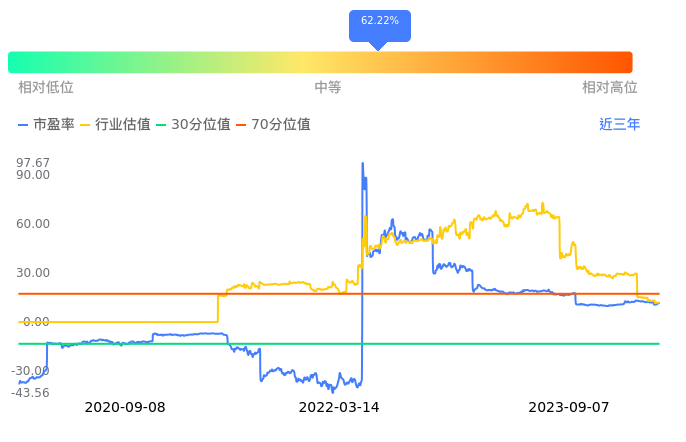The height and width of the screenshot is (442, 686).
Task: Click the valuation gradient bar
Action: (x=320, y=62)
